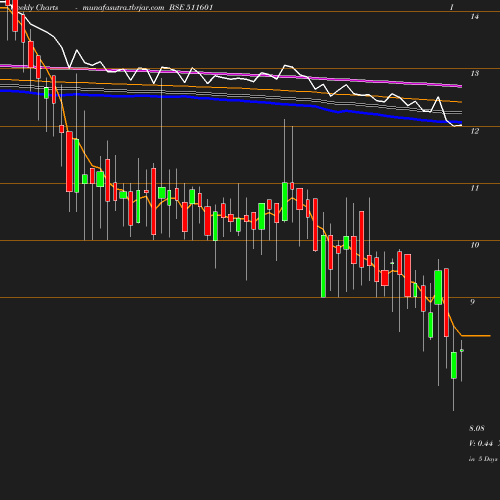Click the price axis label 13
This screenshot has width=500, height=500.
tap(475, 73)
